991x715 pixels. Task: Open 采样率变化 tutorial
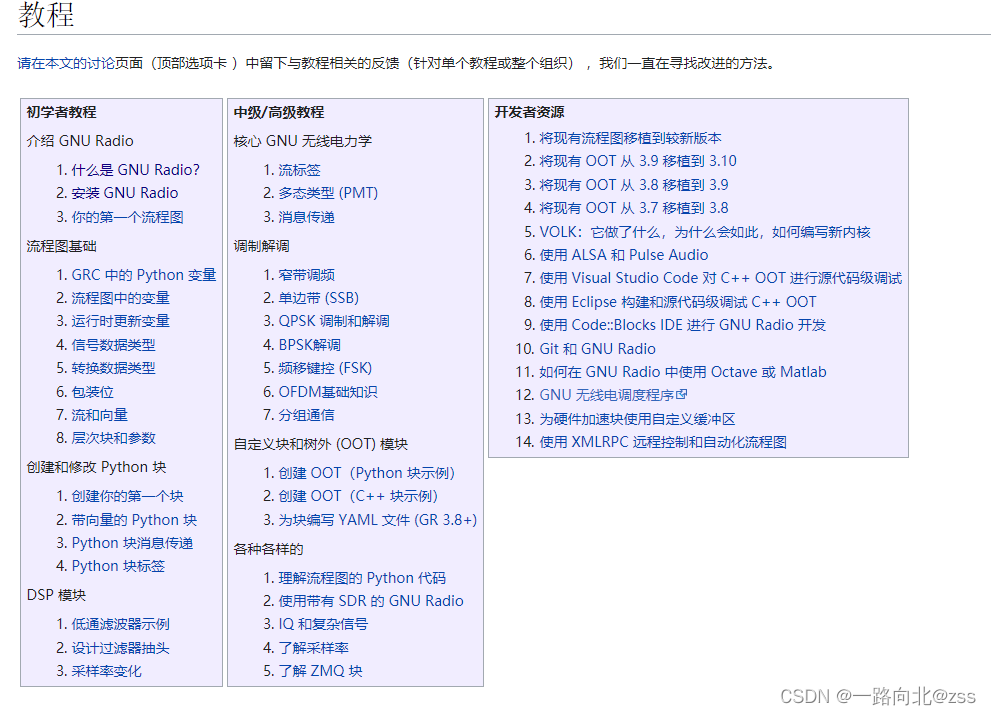(106, 671)
